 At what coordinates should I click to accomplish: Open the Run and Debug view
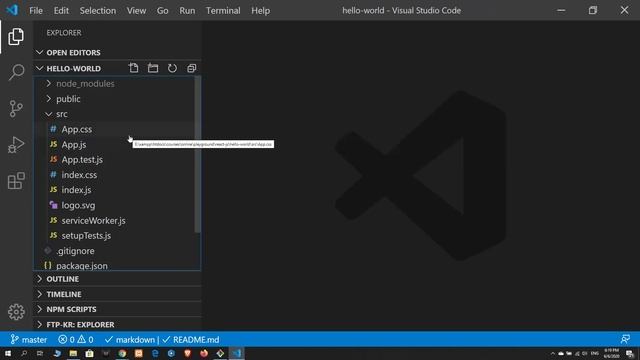click(x=16, y=144)
